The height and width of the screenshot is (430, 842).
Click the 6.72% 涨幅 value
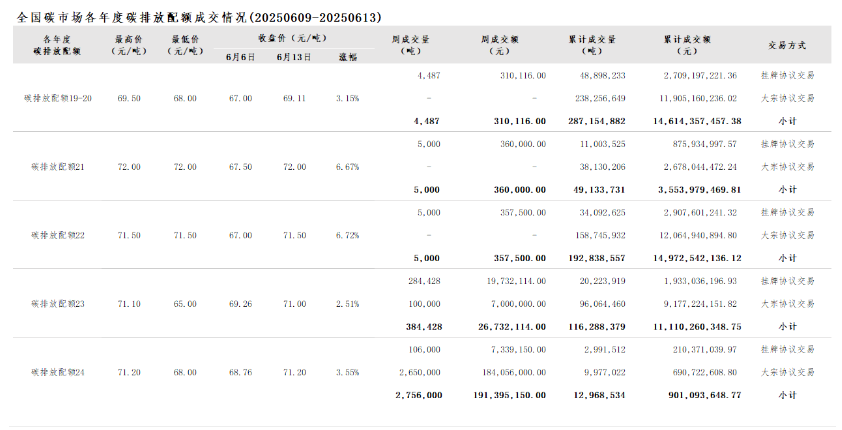347,235
